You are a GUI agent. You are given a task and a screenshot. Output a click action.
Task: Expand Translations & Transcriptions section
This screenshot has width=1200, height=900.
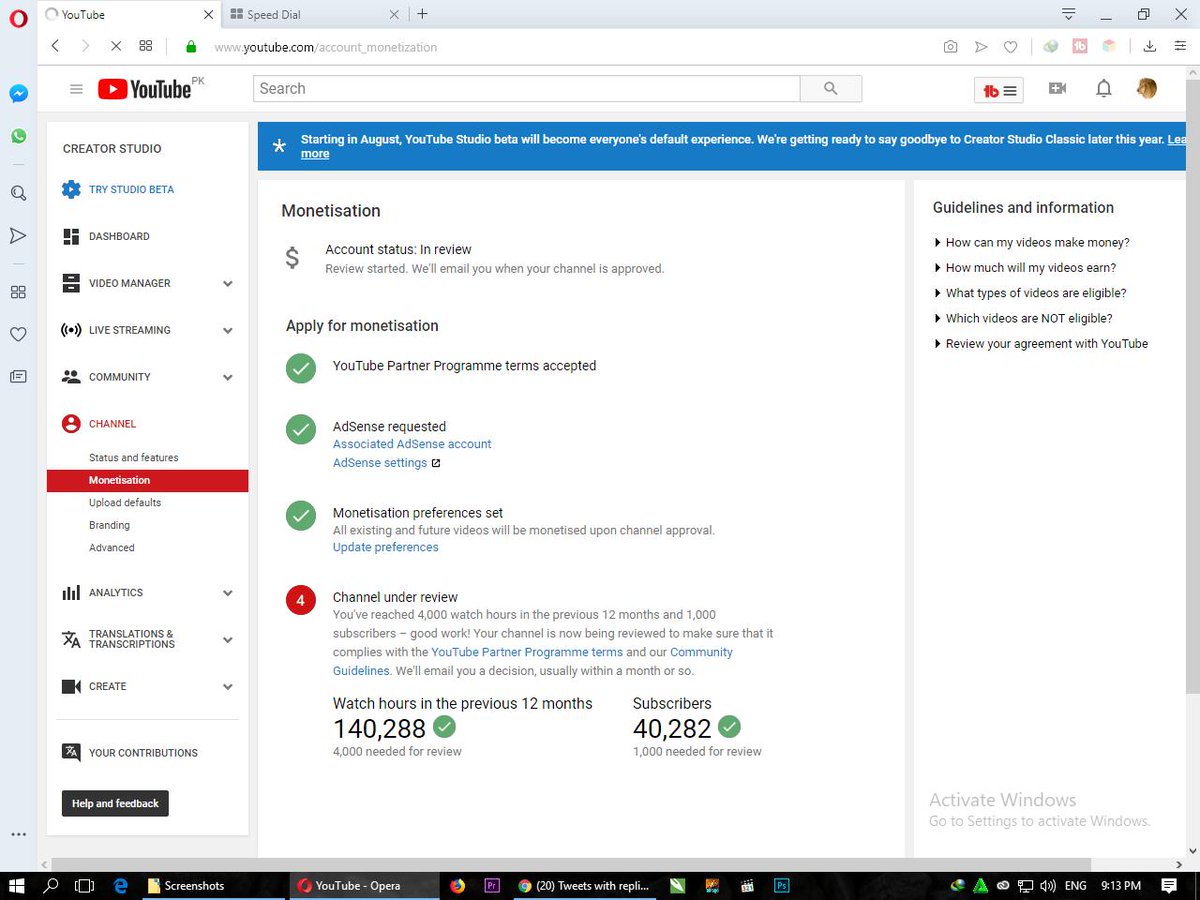[x=228, y=640]
